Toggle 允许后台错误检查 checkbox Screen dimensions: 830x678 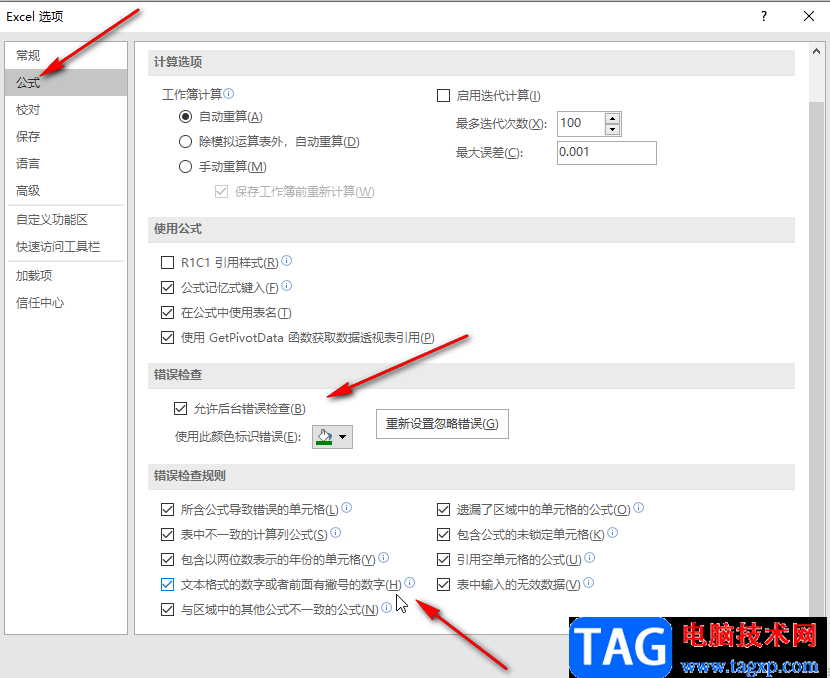coord(181,409)
